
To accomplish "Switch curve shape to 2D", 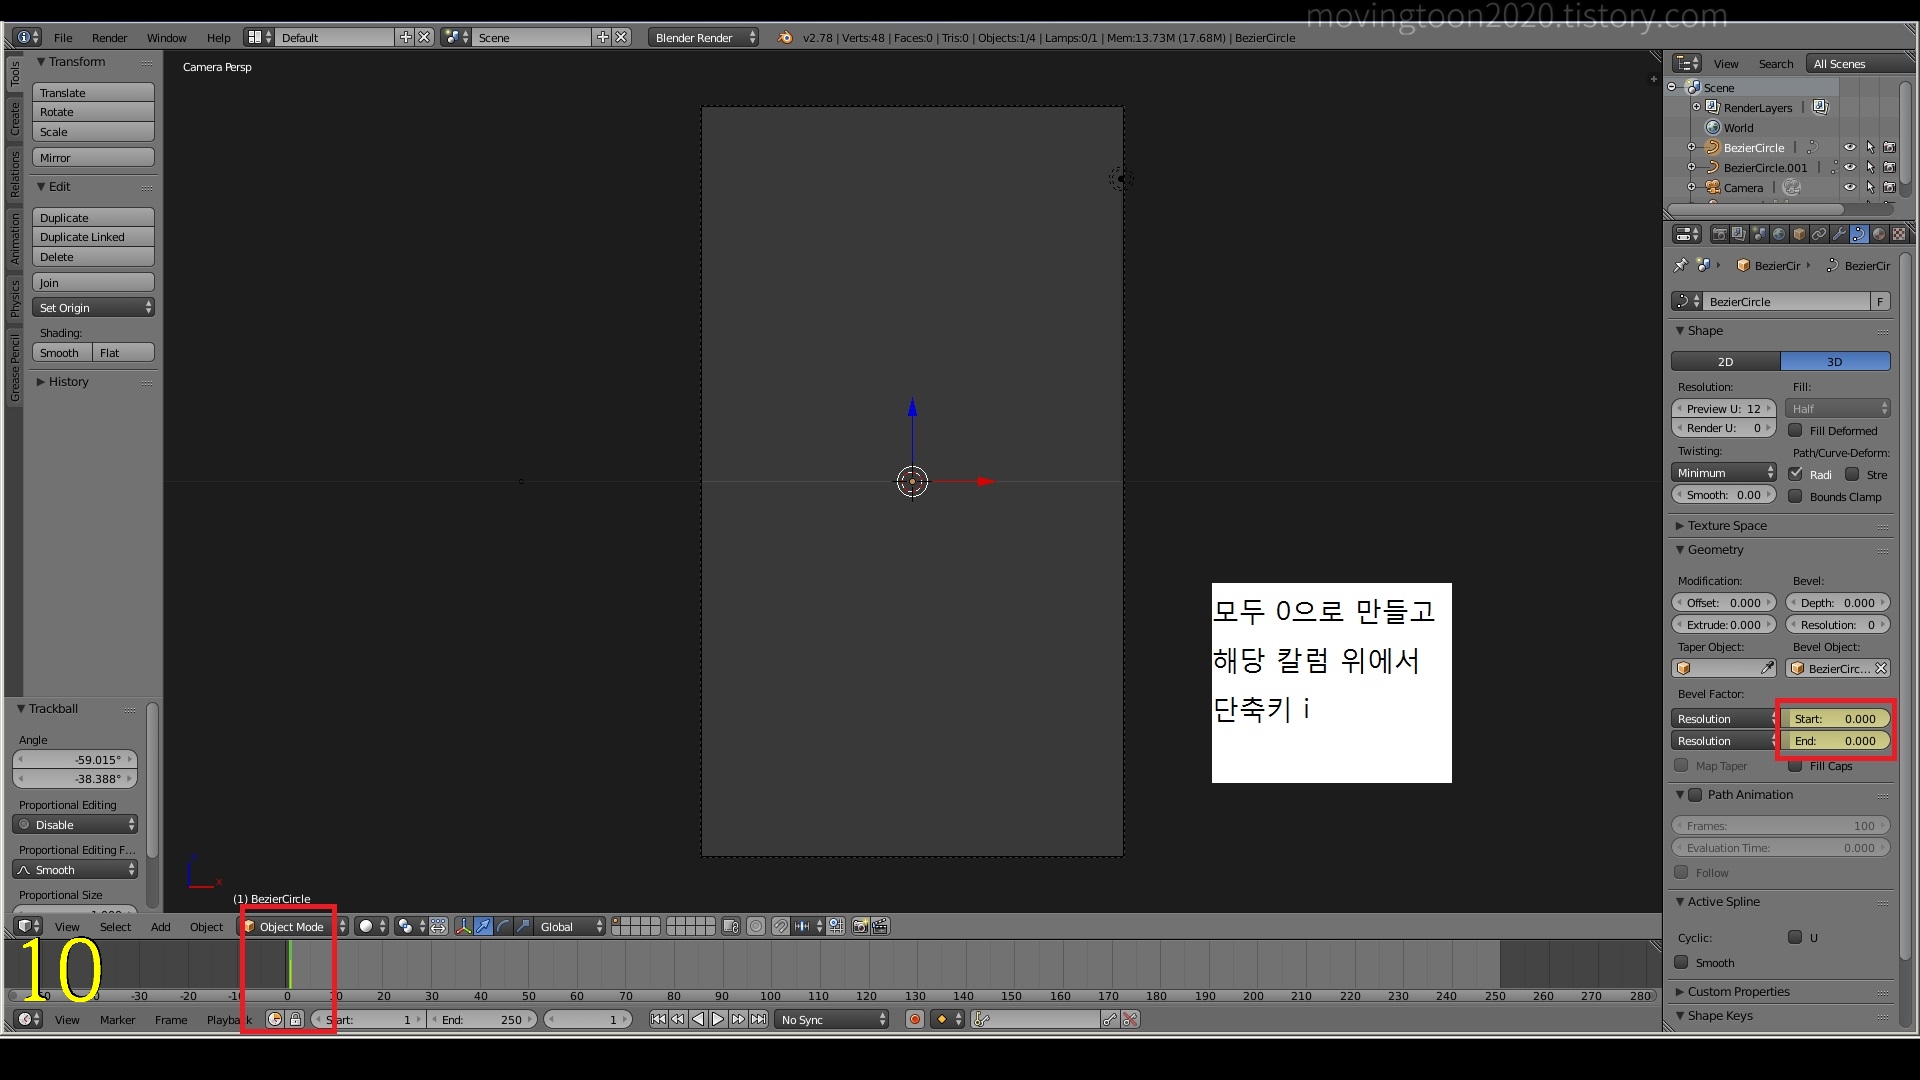I will tap(1725, 361).
